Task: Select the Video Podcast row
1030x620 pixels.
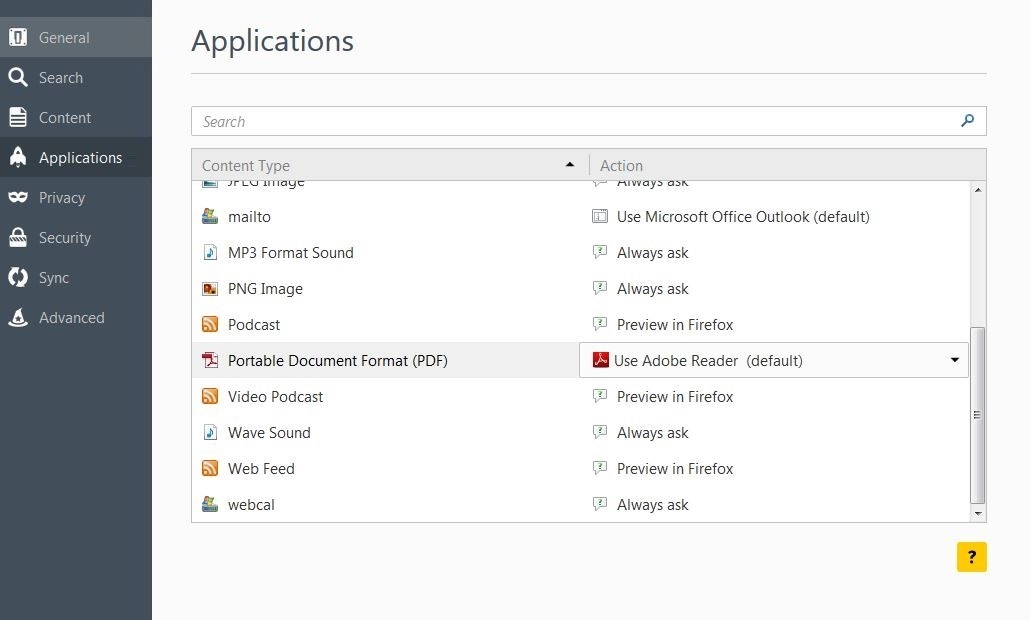Action: [581, 396]
